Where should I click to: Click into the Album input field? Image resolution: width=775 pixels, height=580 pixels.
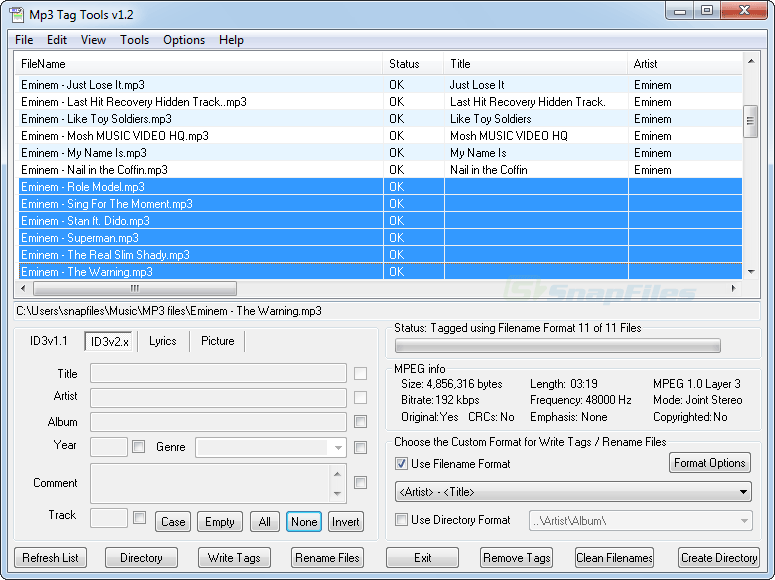click(218, 422)
